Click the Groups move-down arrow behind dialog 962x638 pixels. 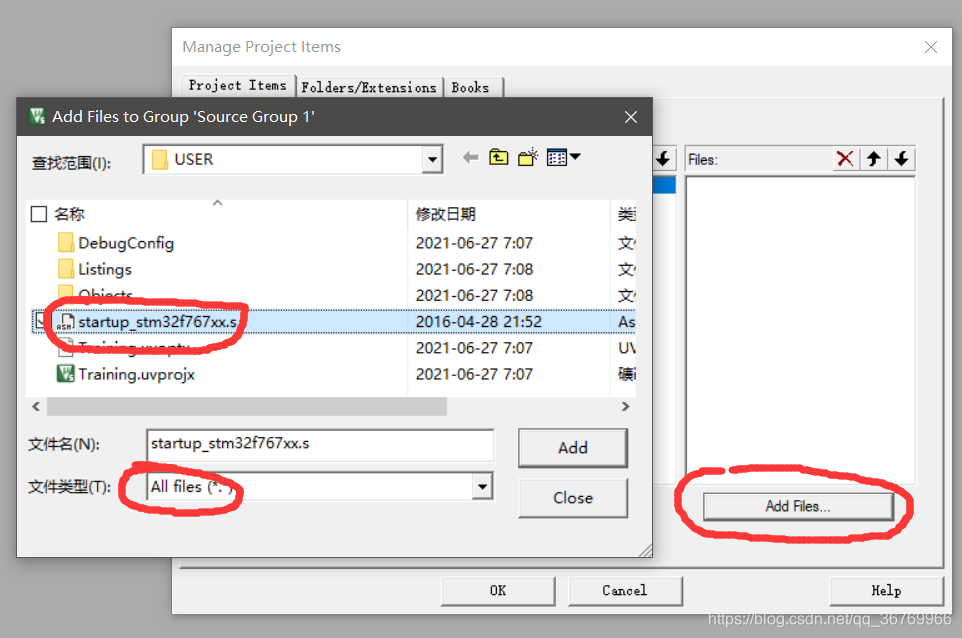(x=663, y=160)
